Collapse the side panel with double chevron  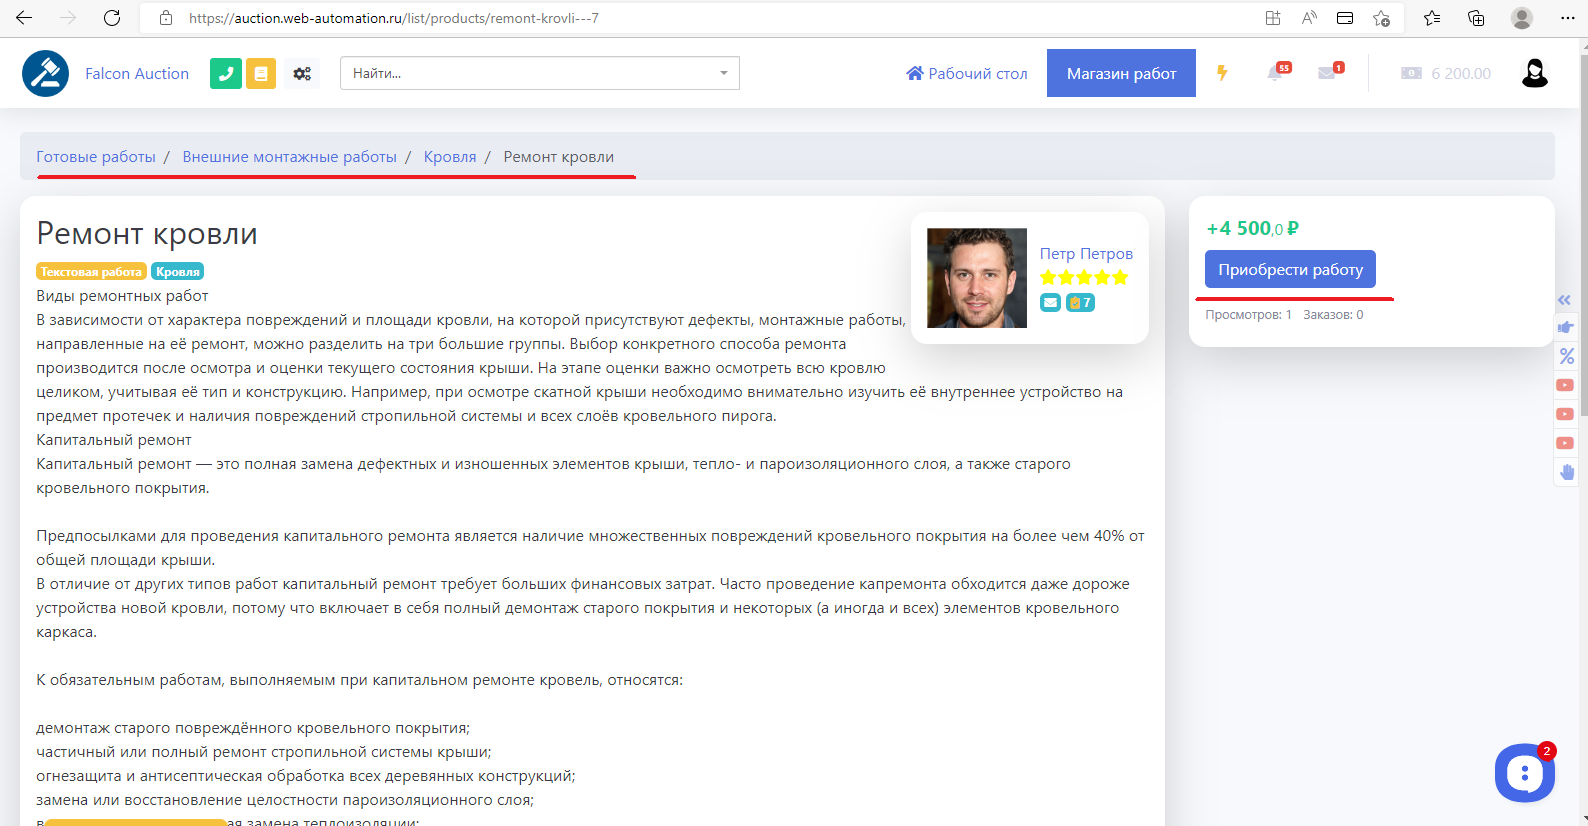pos(1565,300)
